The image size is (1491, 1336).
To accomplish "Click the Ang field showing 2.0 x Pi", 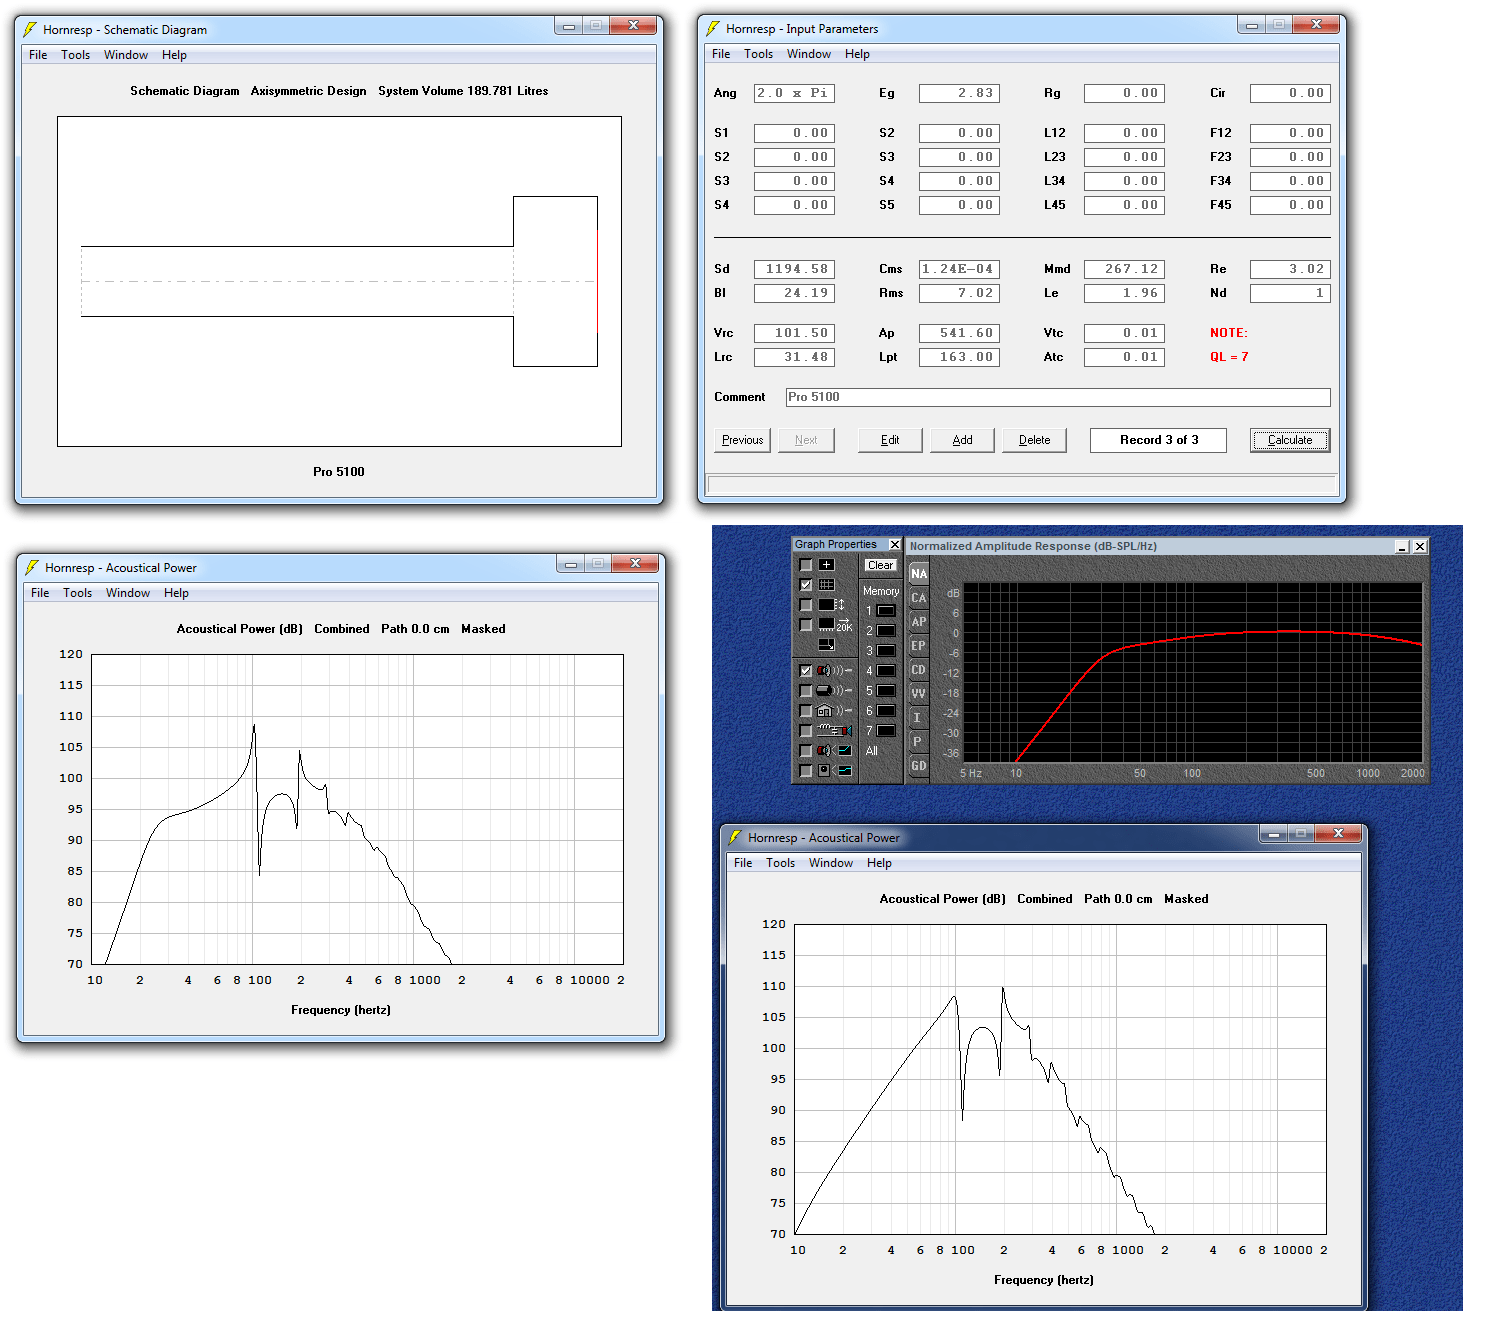I will point(794,93).
